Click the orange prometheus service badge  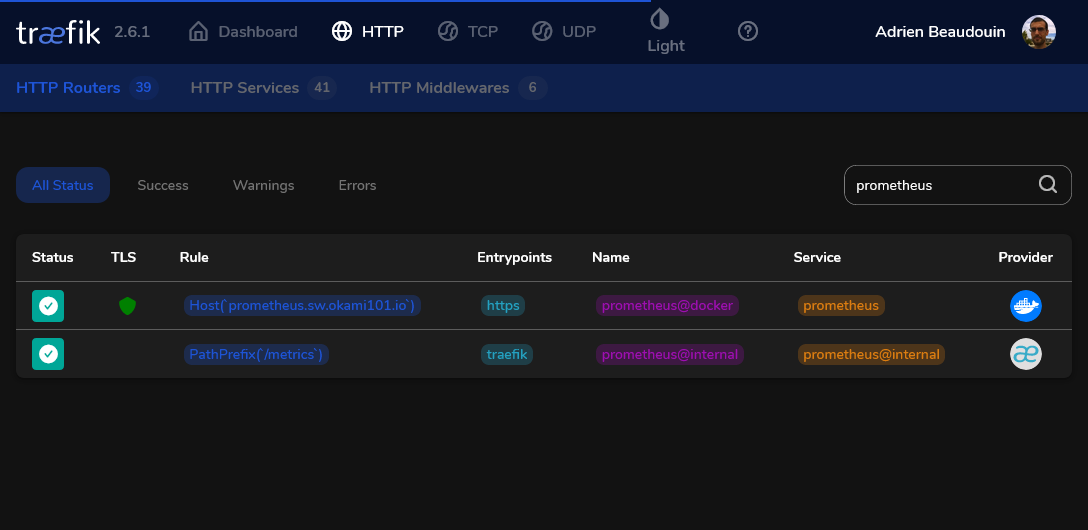(841, 305)
